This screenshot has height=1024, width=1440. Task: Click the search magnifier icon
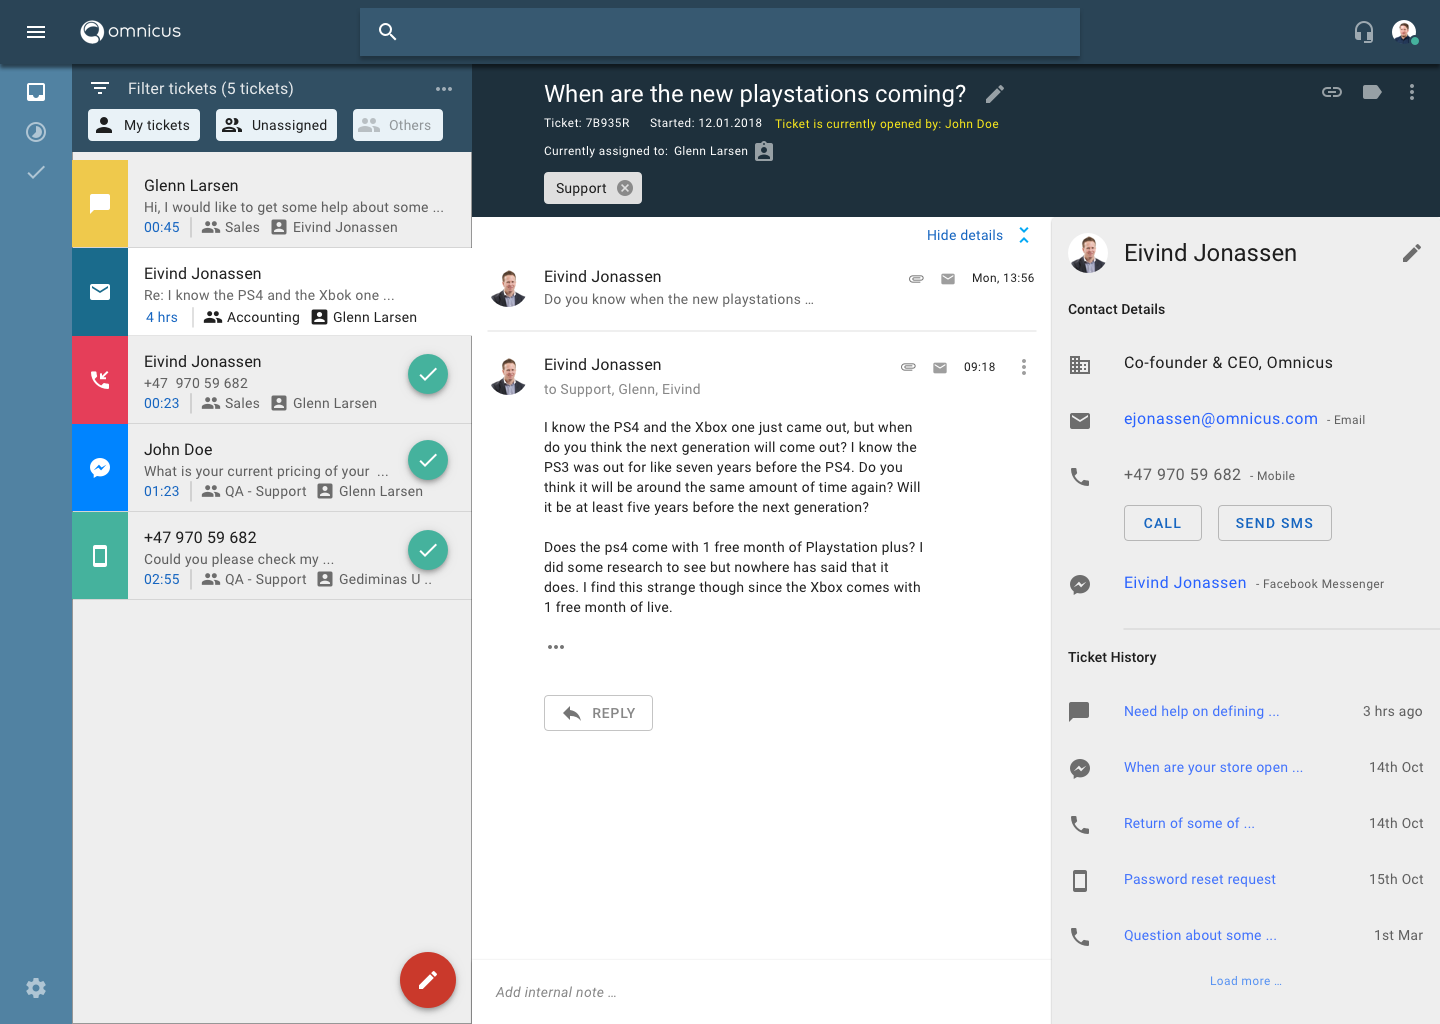click(x=388, y=32)
